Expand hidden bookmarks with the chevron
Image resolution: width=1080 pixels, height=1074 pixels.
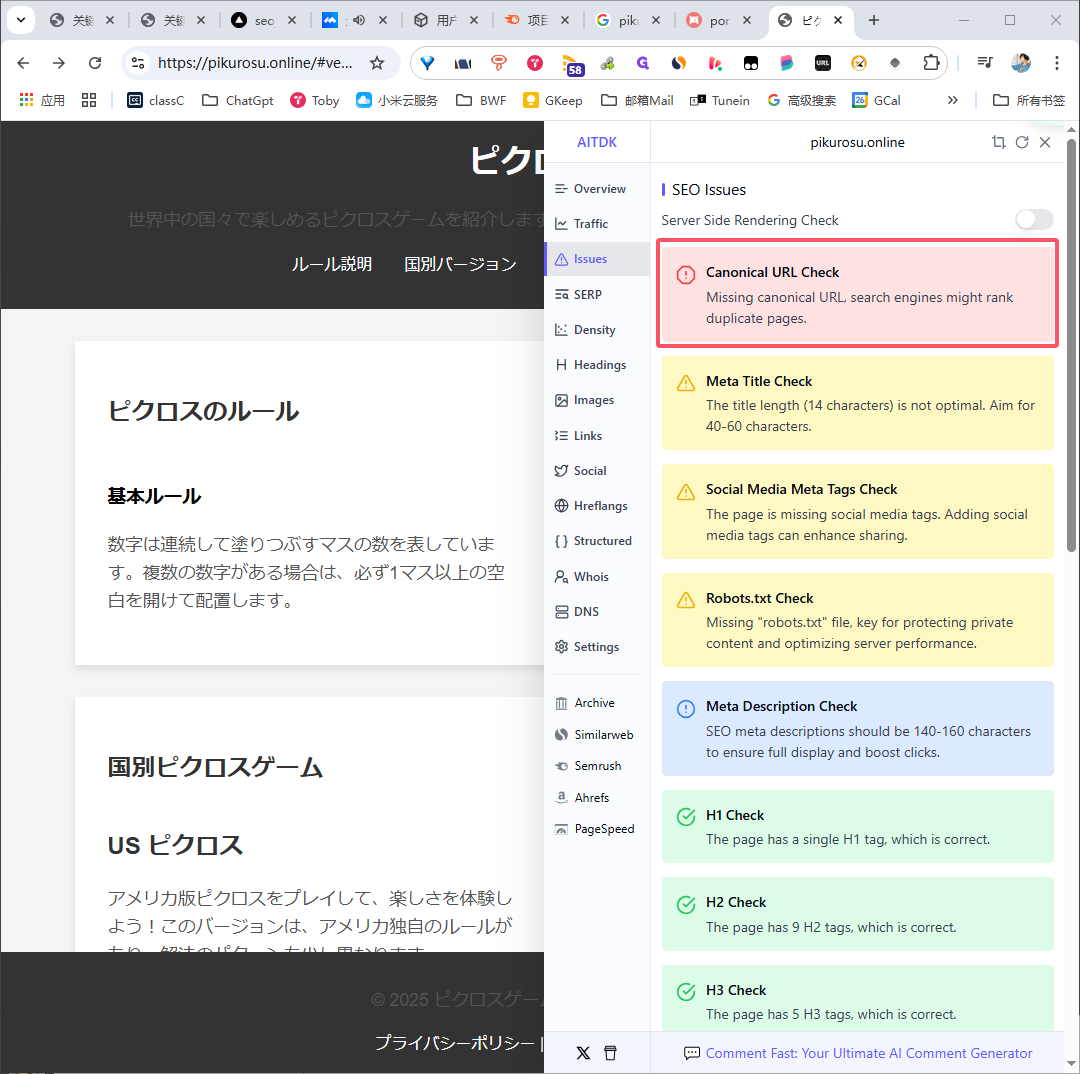(x=953, y=101)
